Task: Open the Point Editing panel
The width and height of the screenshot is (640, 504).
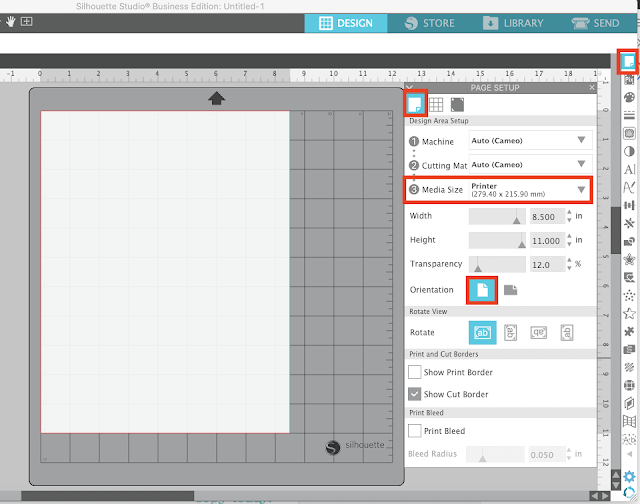Action: [629, 187]
